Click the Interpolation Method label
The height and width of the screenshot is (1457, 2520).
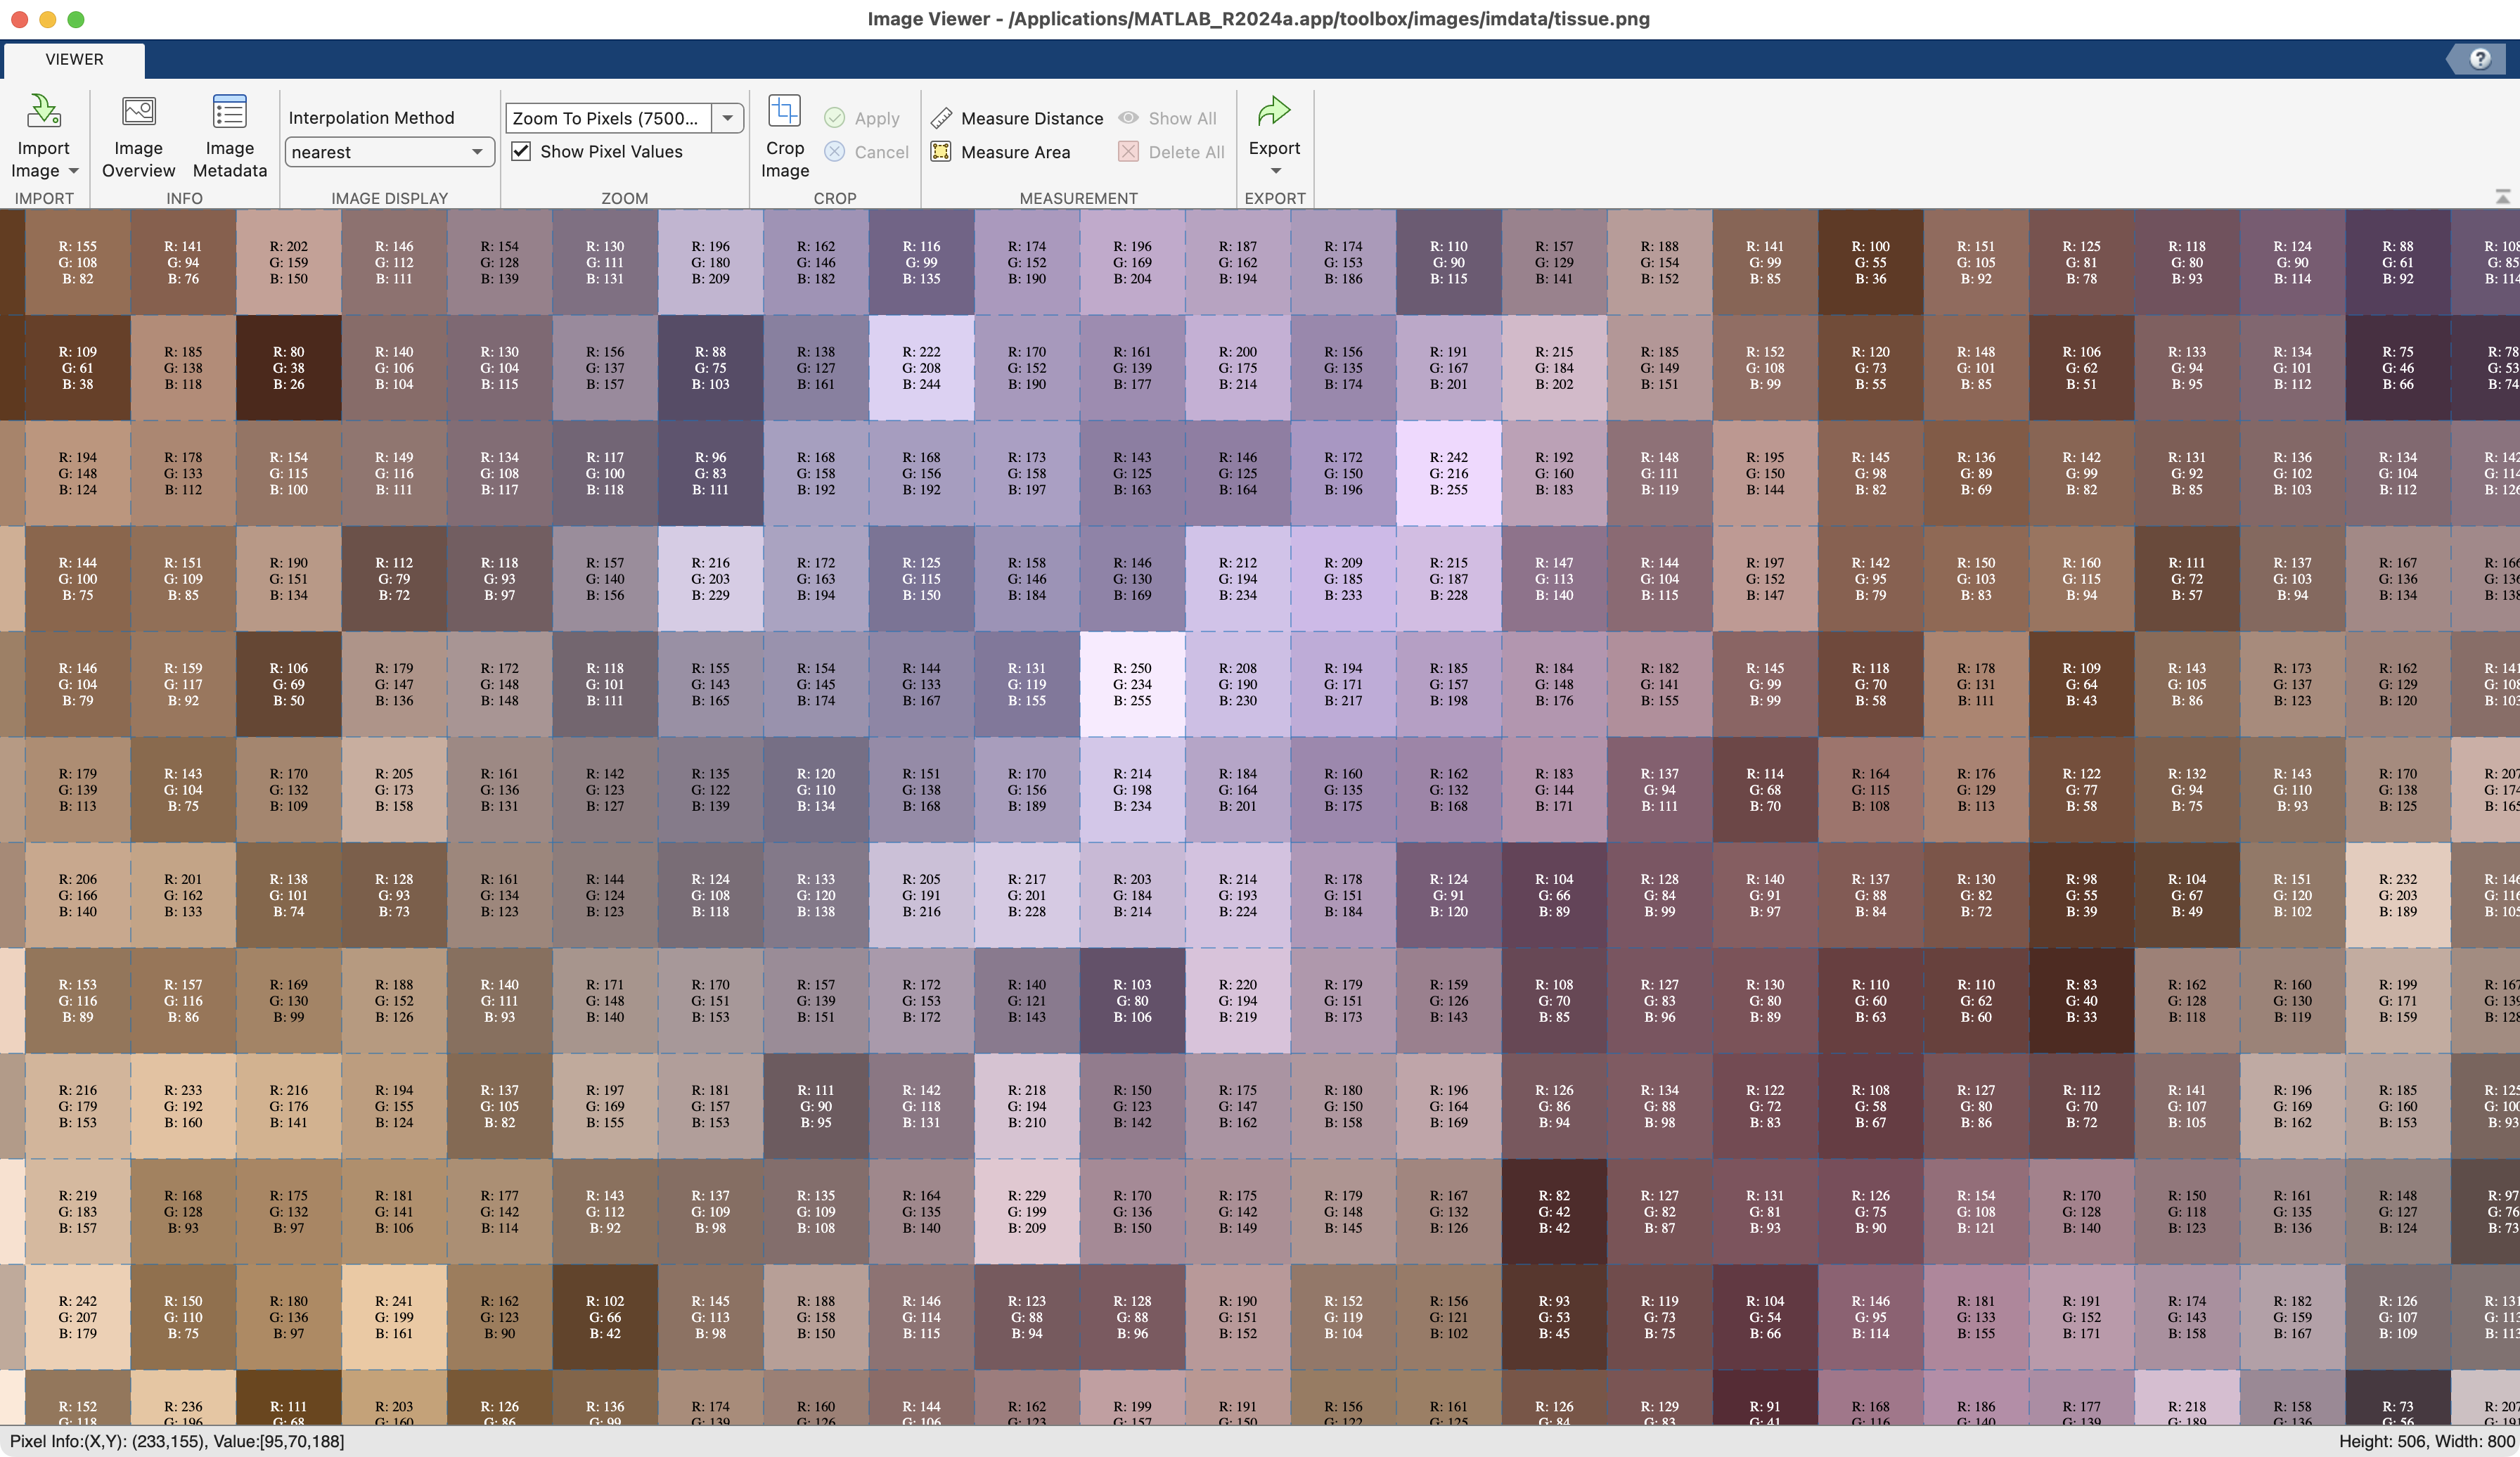371,118
